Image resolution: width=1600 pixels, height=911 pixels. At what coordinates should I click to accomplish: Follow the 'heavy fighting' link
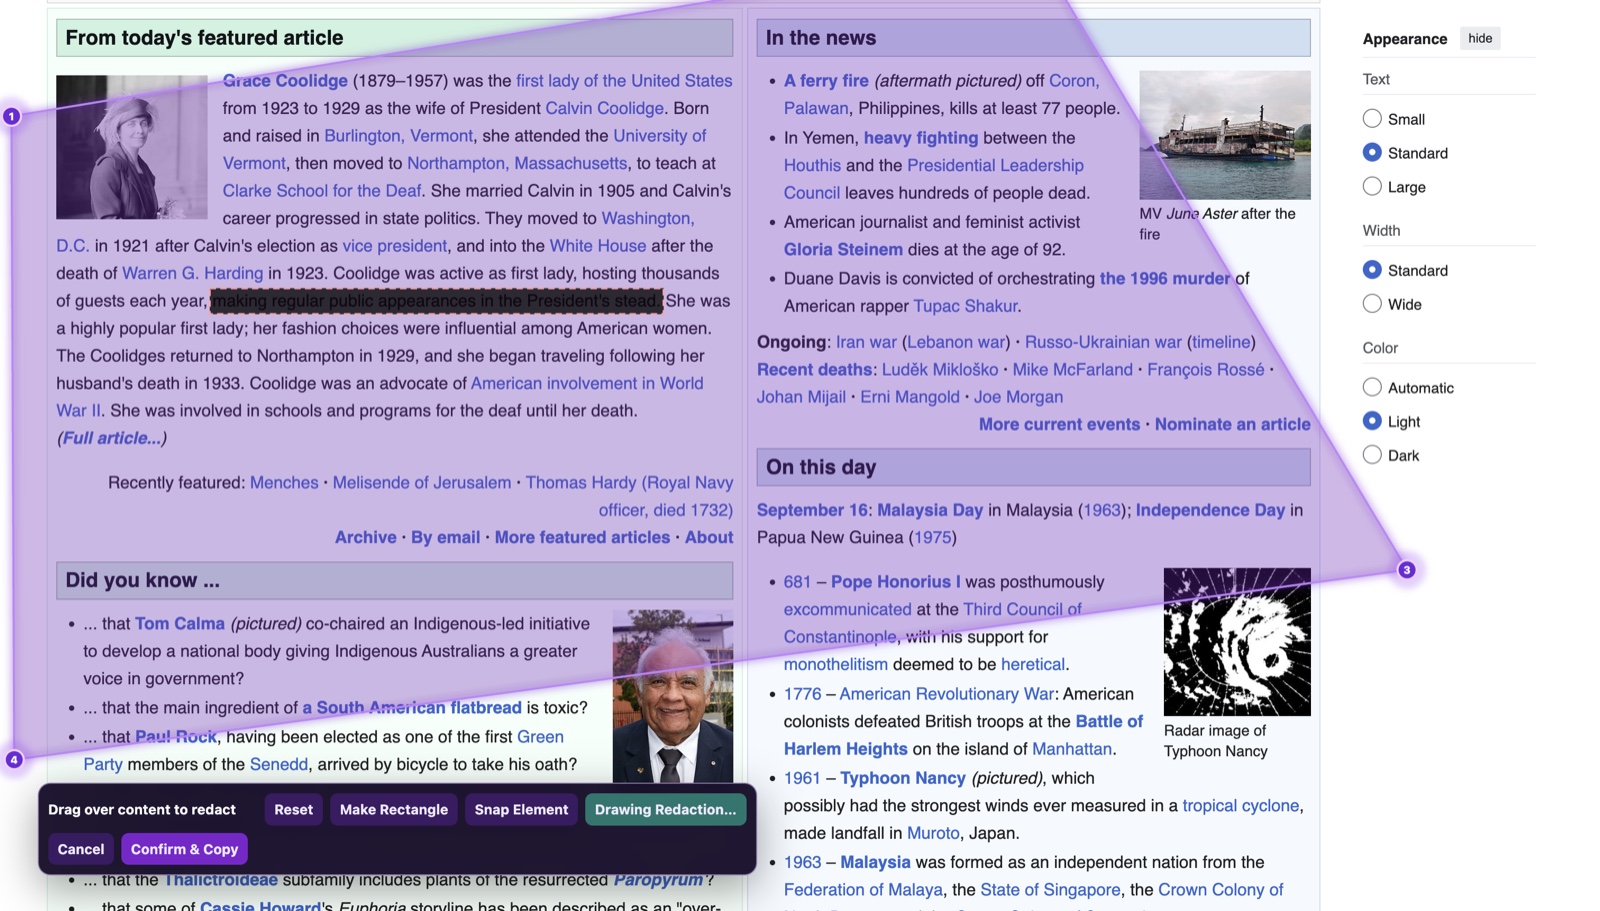tap(921, 138)
